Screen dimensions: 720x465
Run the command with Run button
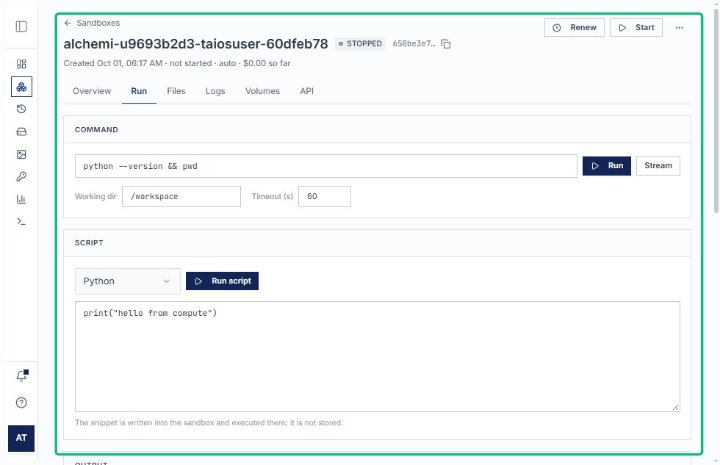(607, 166)
